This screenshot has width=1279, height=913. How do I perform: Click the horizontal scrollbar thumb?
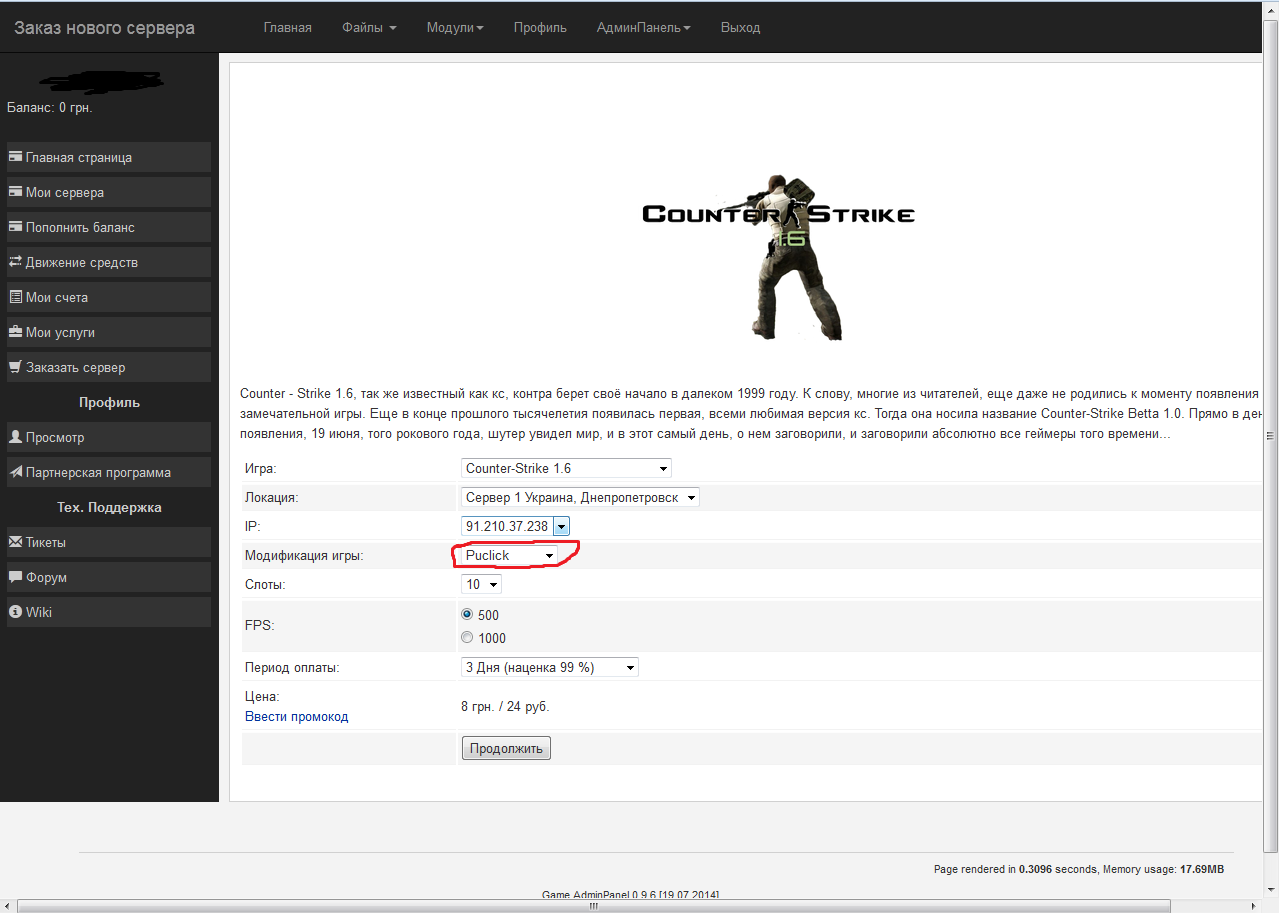[593, 906]
